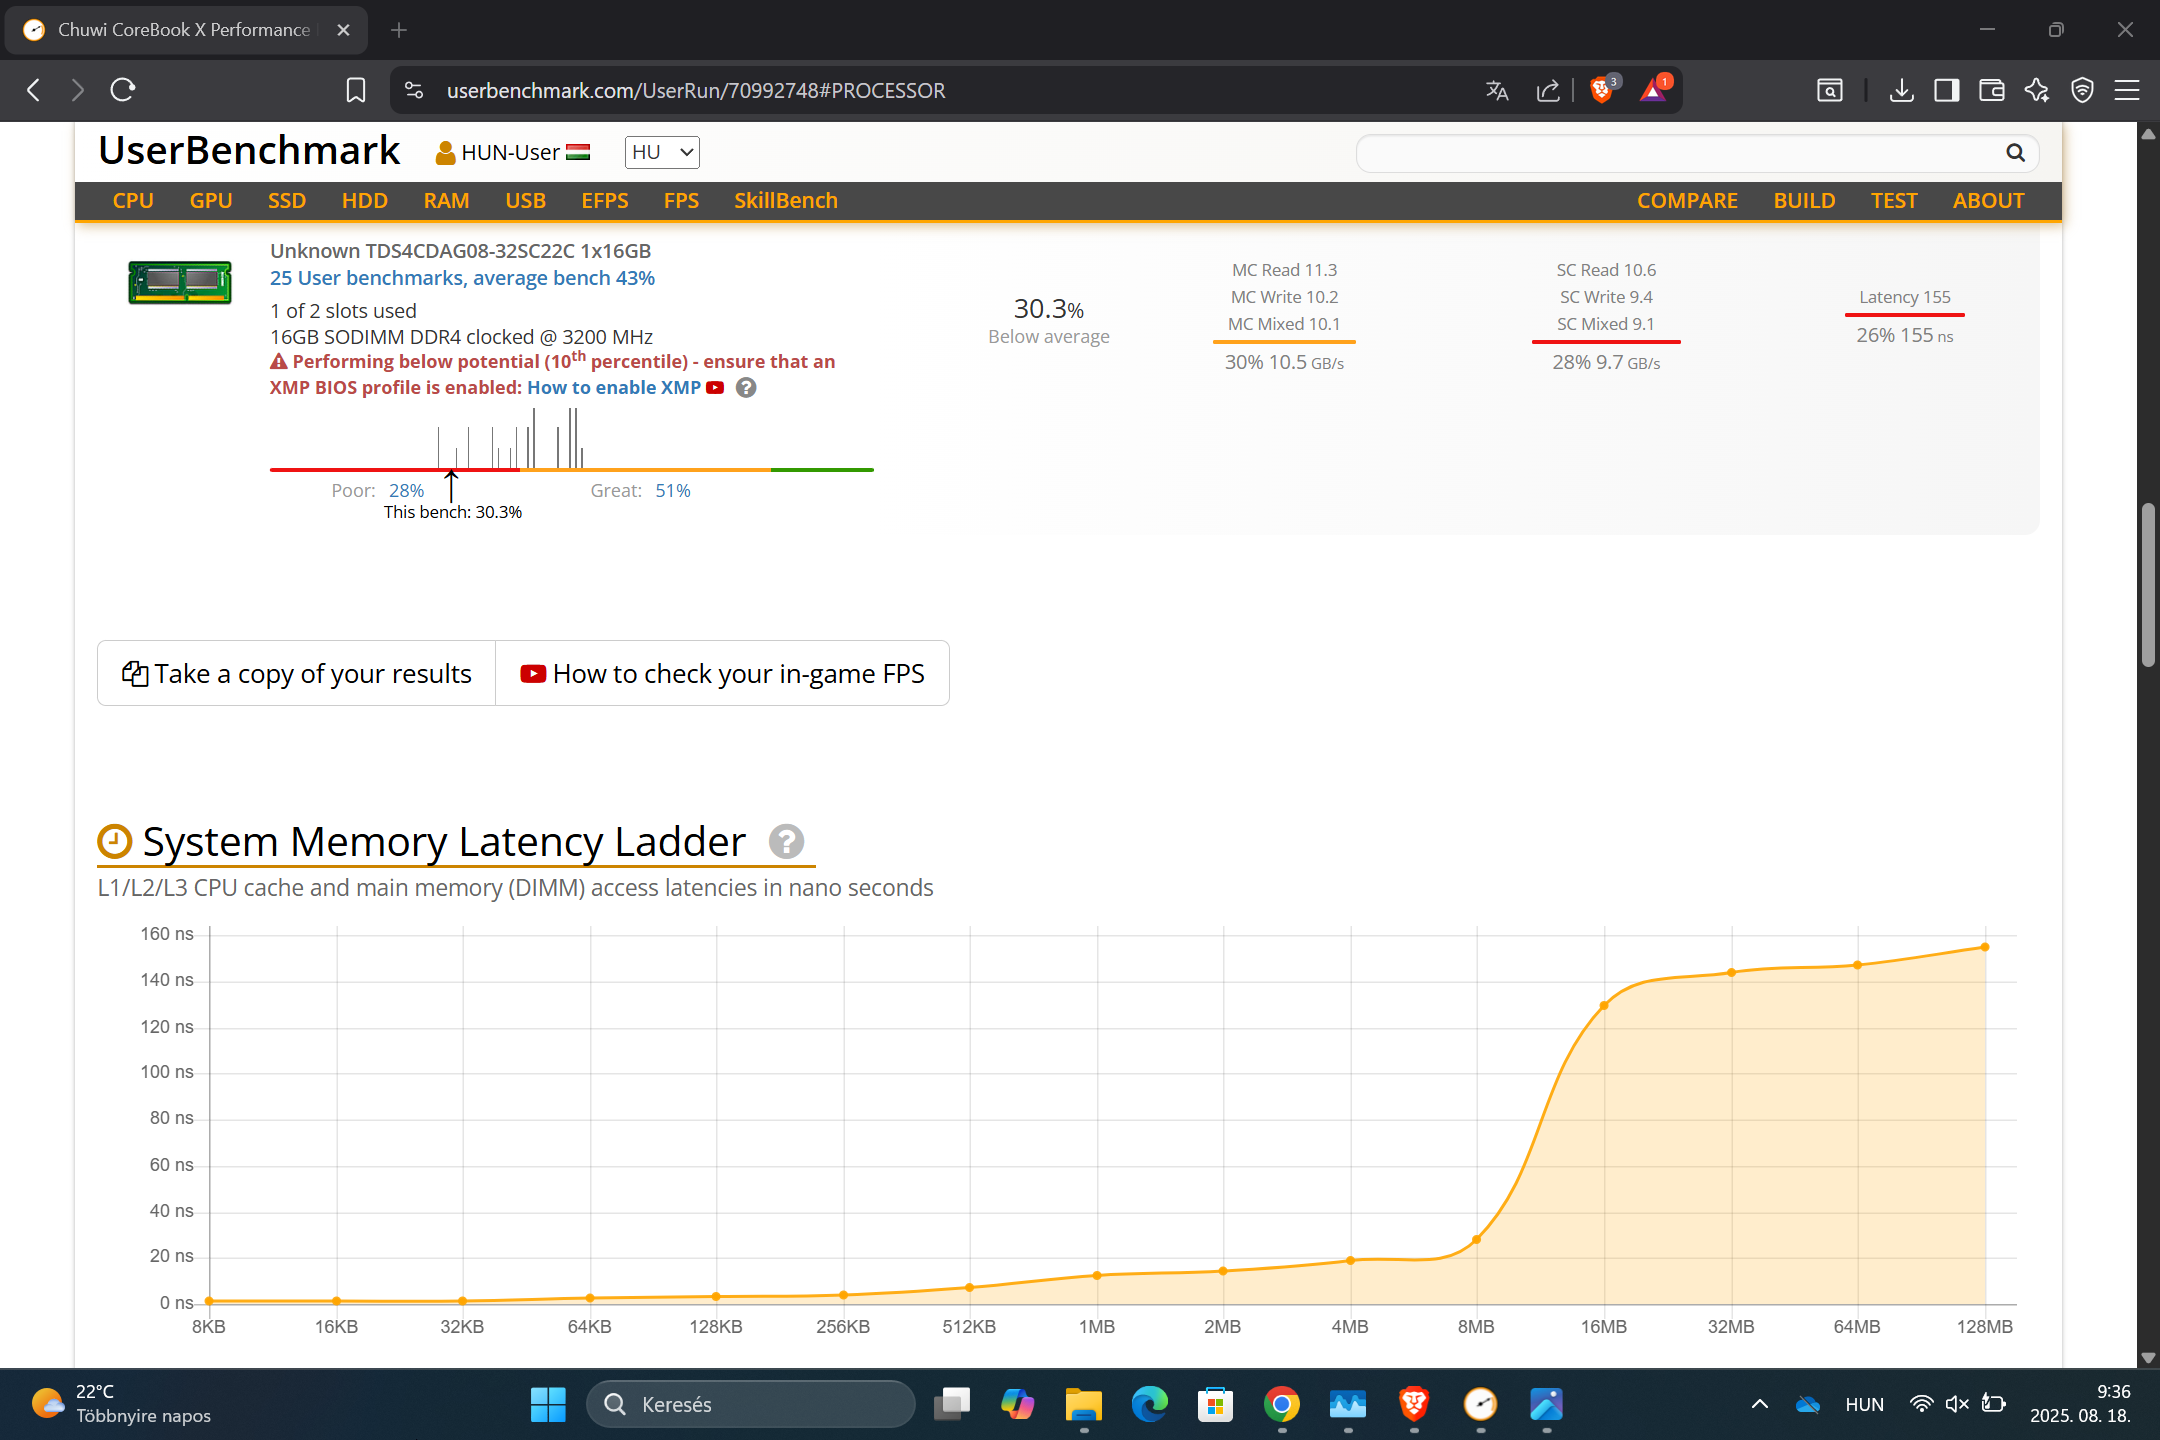Expand the HU language dropdown
2160x1440 pixels.
(662, 152)
